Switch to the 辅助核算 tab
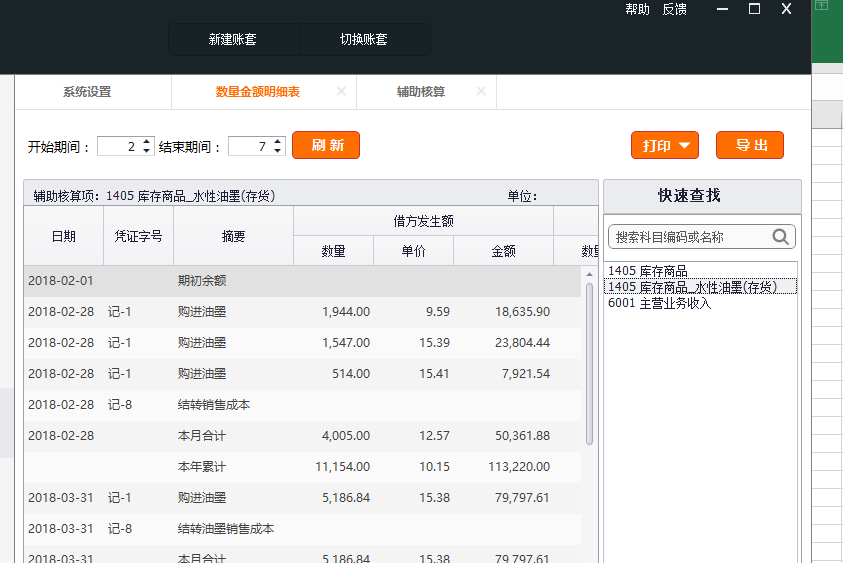The width and height of the screenshot is (843, 563). point(420,92)
